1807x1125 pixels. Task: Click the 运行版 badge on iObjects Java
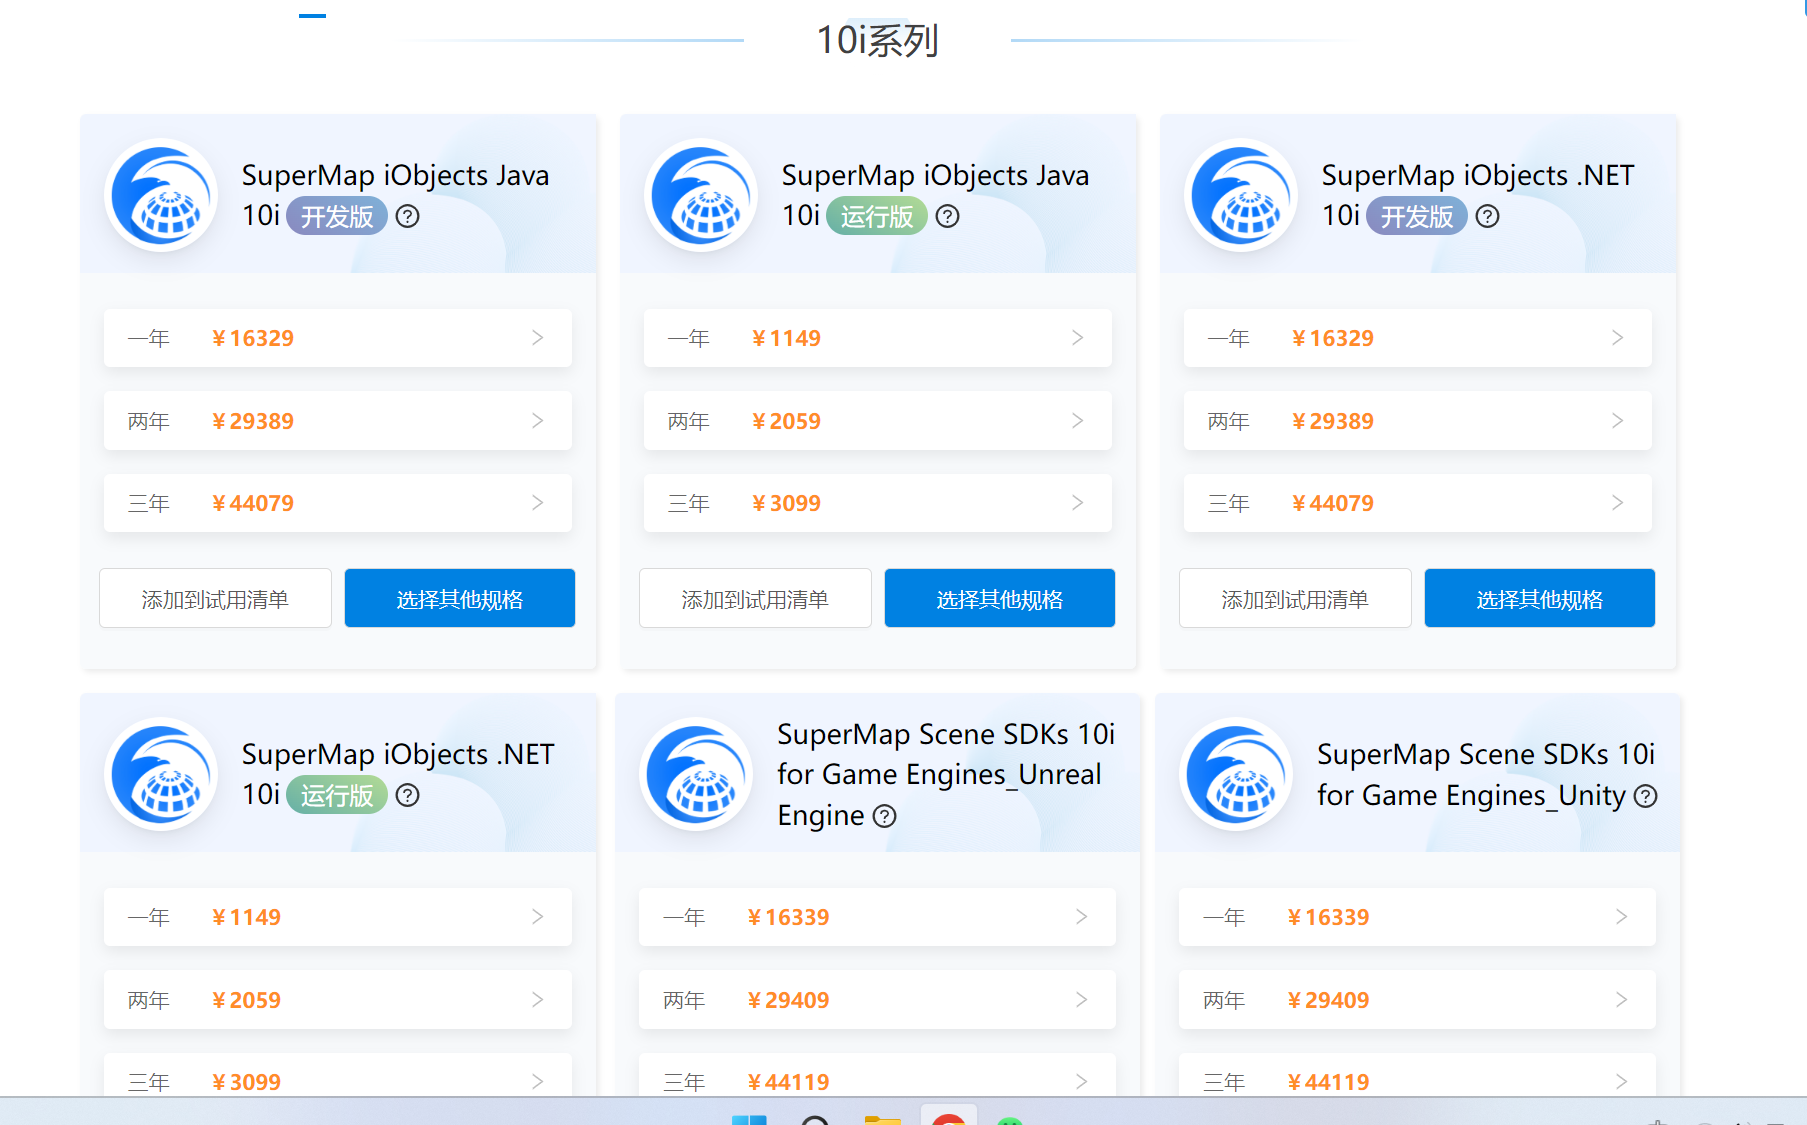coord(877,216)
